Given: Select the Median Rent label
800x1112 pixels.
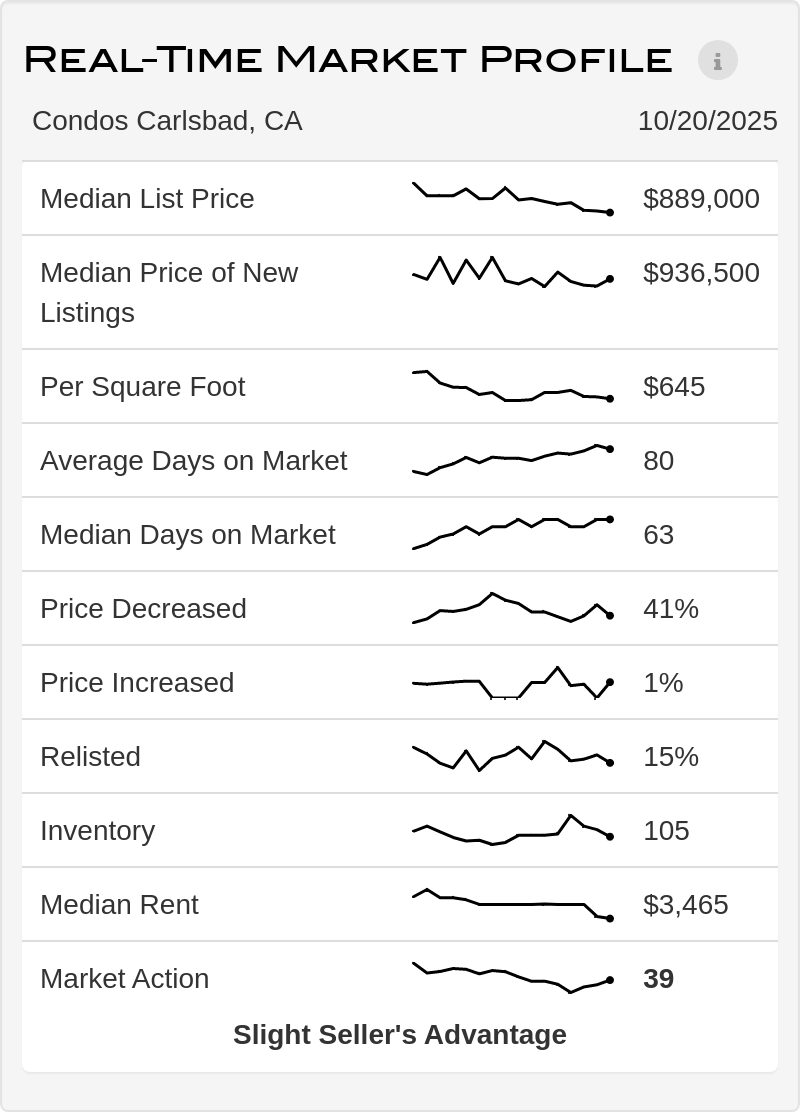Looking at the screenshot, I should [x=119, y=905].
